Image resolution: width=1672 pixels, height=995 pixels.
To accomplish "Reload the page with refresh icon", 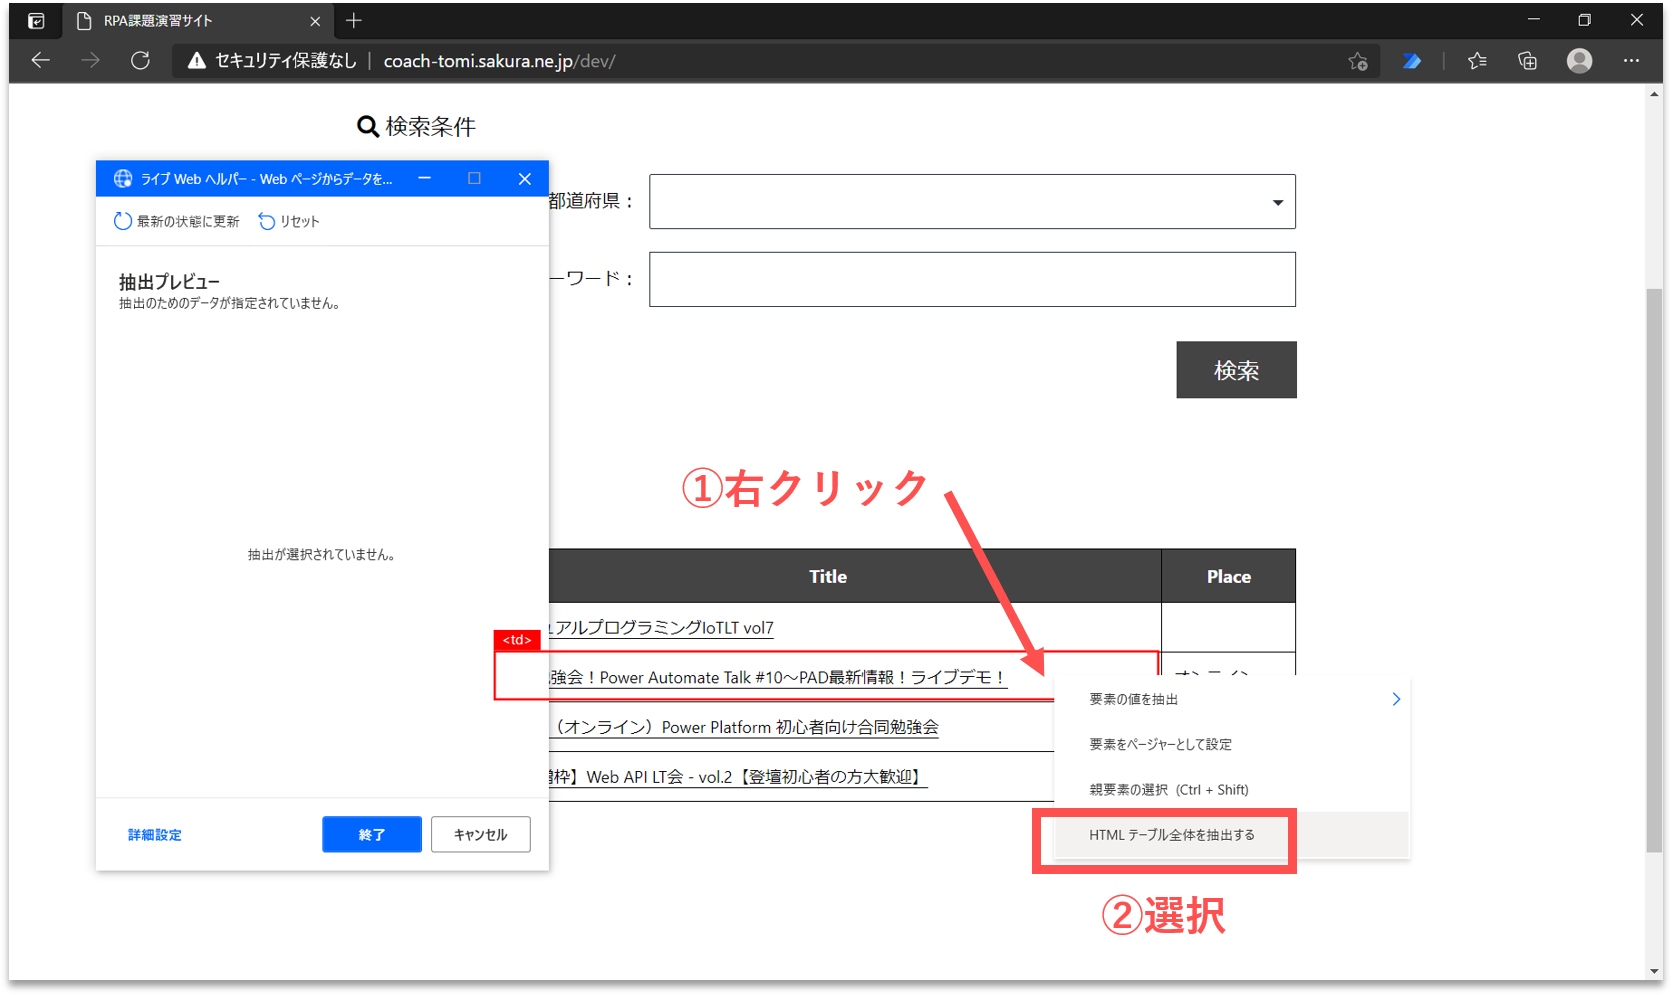I will [141, 61].
